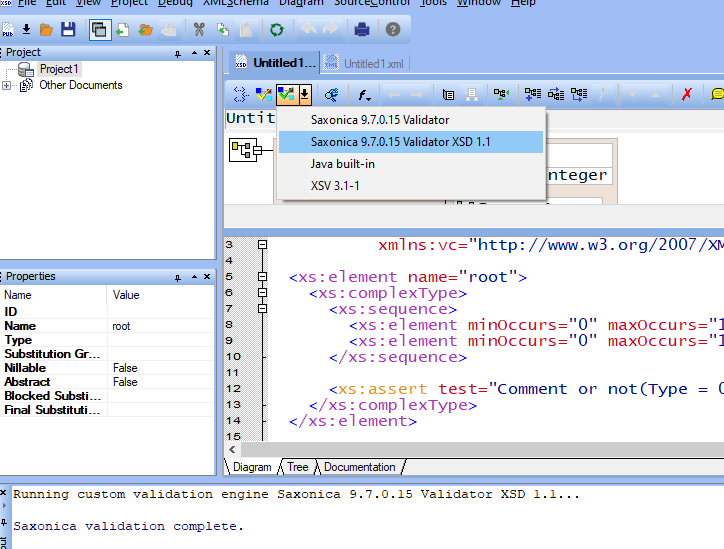Click the Open folder icon
The height and width of the screenshot is (549, 724).
pyautogui.click(x=46, y=30)
